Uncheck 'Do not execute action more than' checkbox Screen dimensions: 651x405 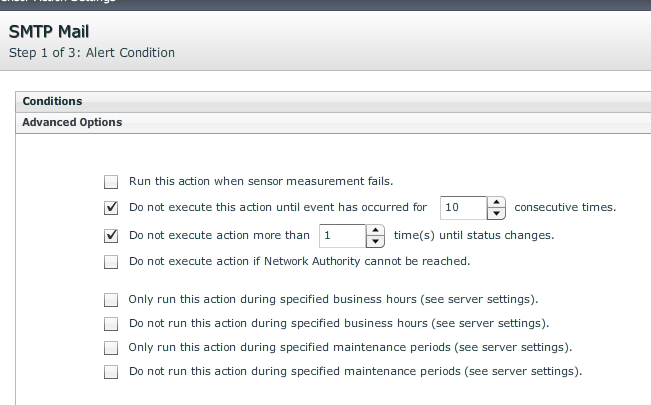point(111,237)
